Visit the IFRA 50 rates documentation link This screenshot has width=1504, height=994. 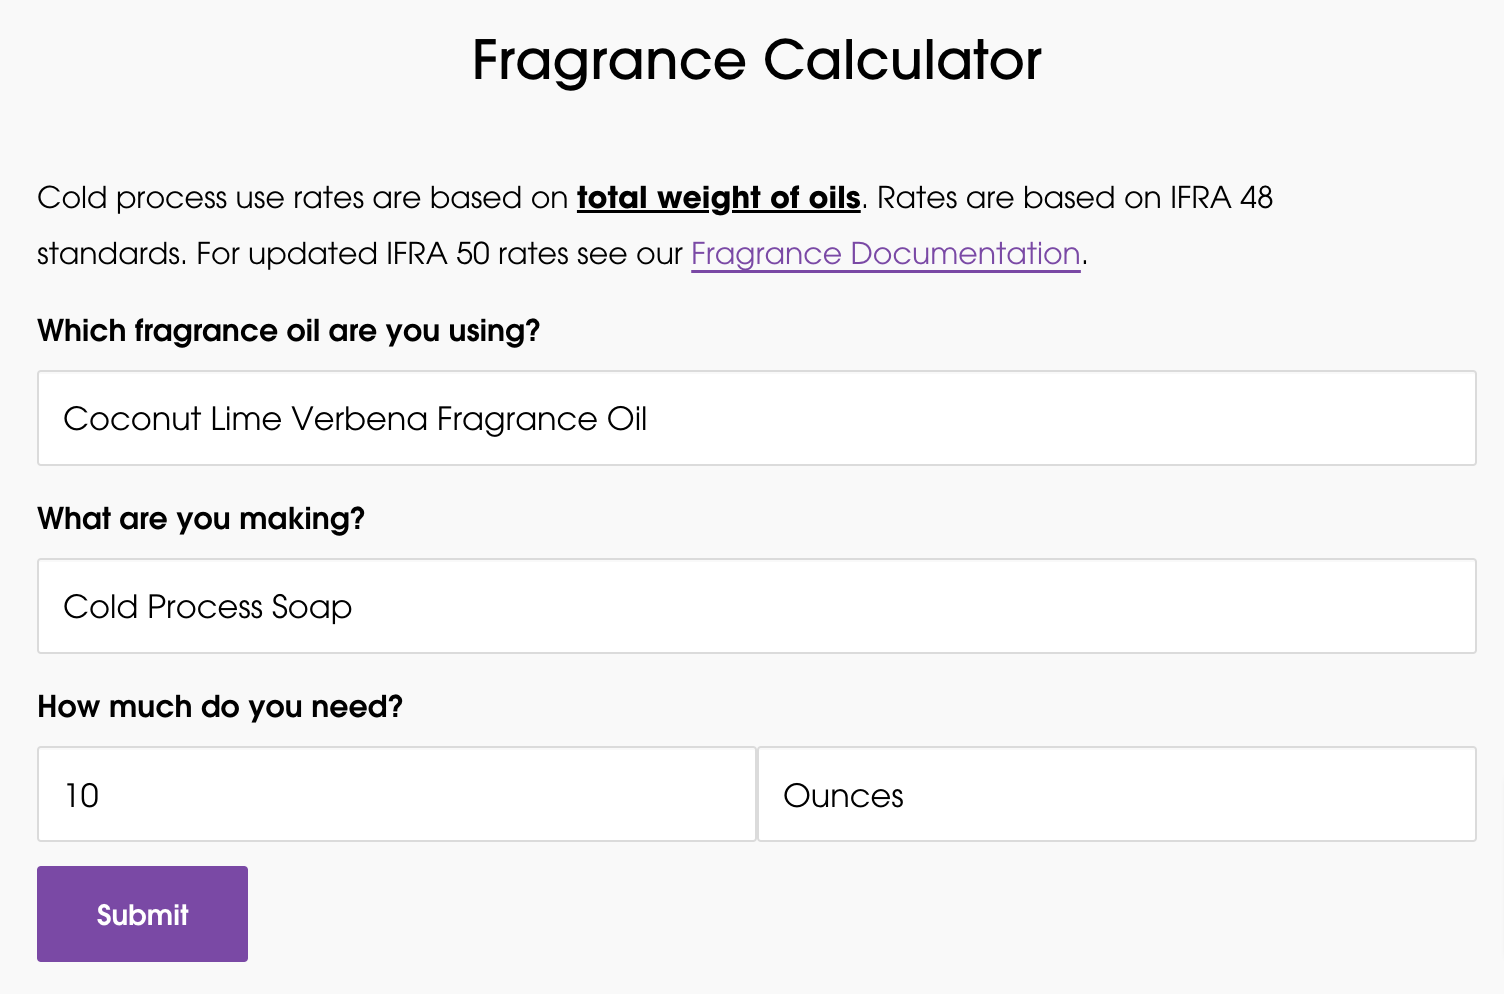pyautogui.click(x=884, y=253)
